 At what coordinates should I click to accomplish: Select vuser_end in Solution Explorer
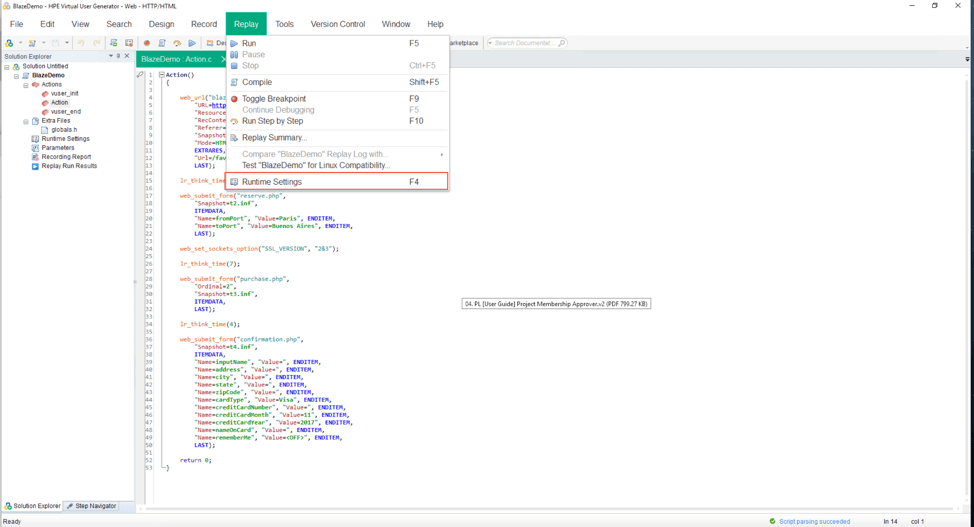[66, 112]
